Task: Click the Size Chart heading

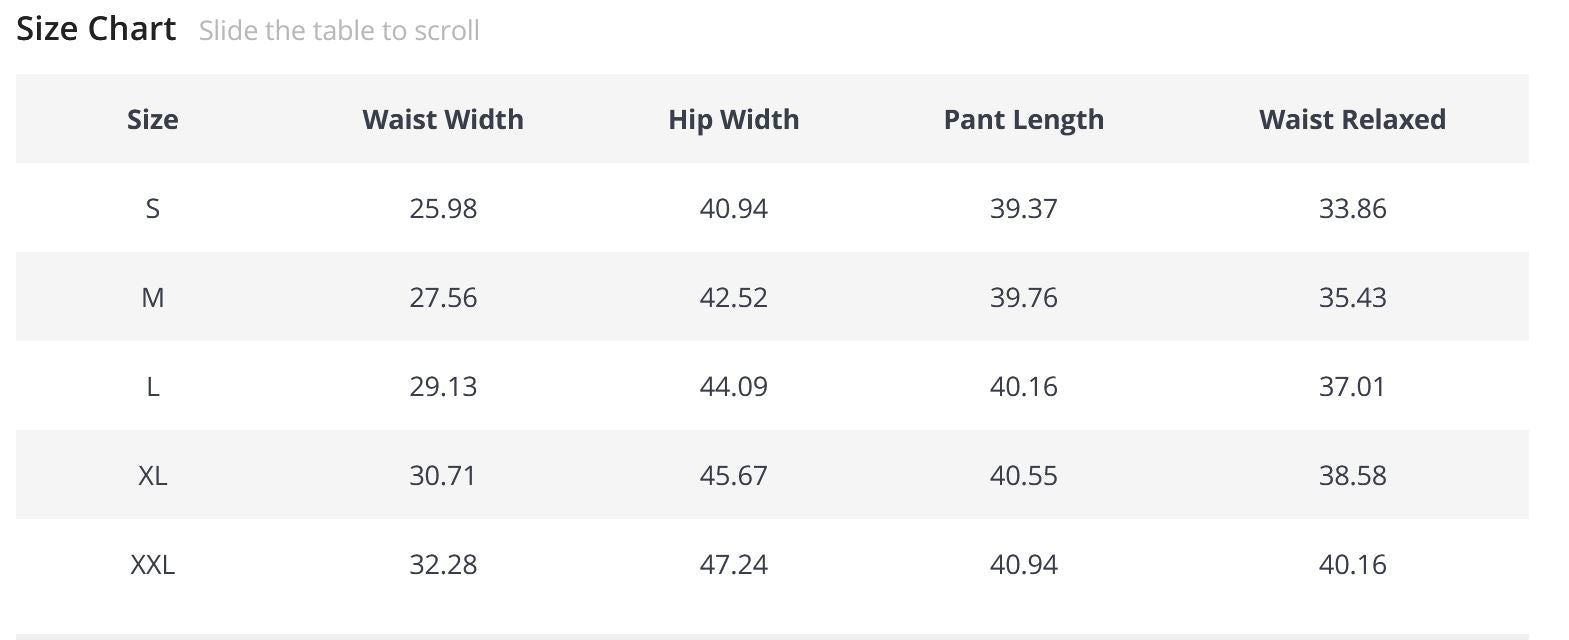Action: (96, 29)
